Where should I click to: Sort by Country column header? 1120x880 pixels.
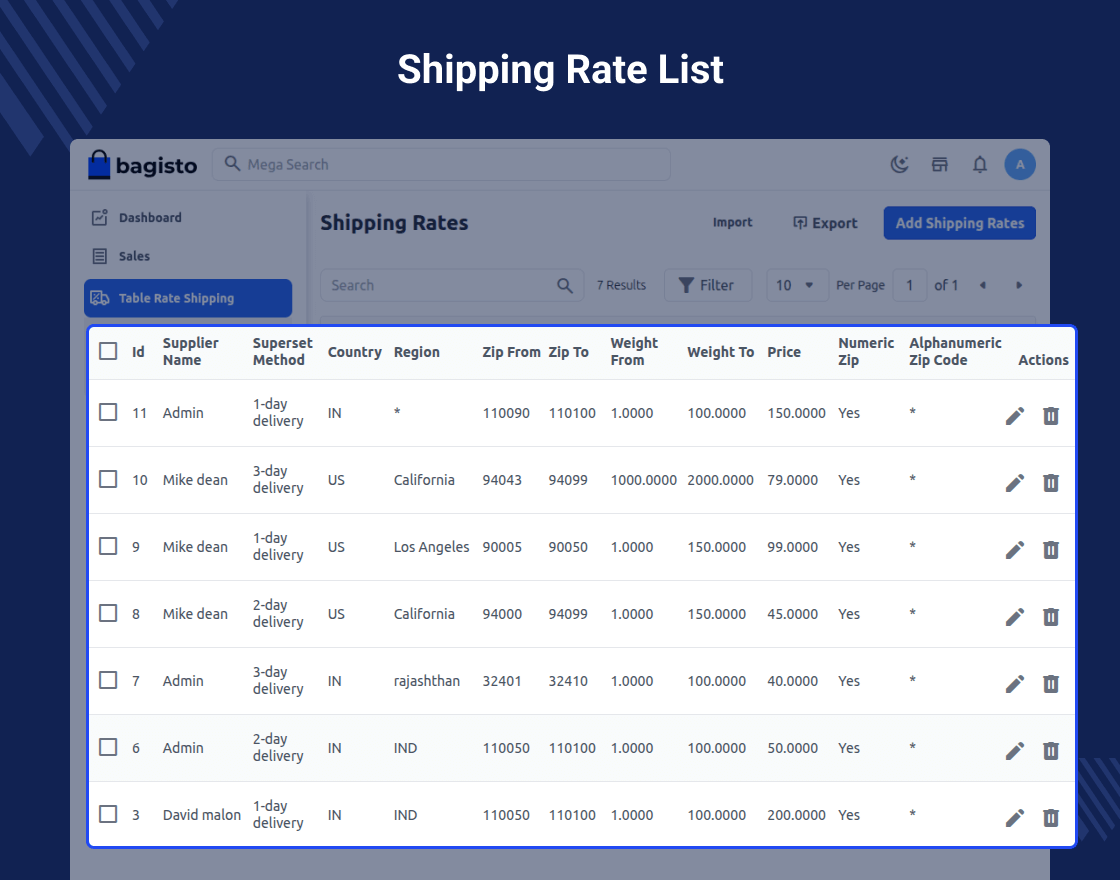coord(354,352)
